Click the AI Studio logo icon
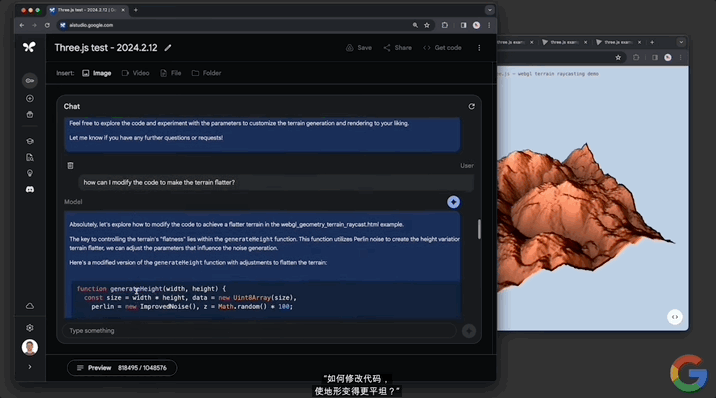Viewport: 716px width, 398px height. pos(29,47)
